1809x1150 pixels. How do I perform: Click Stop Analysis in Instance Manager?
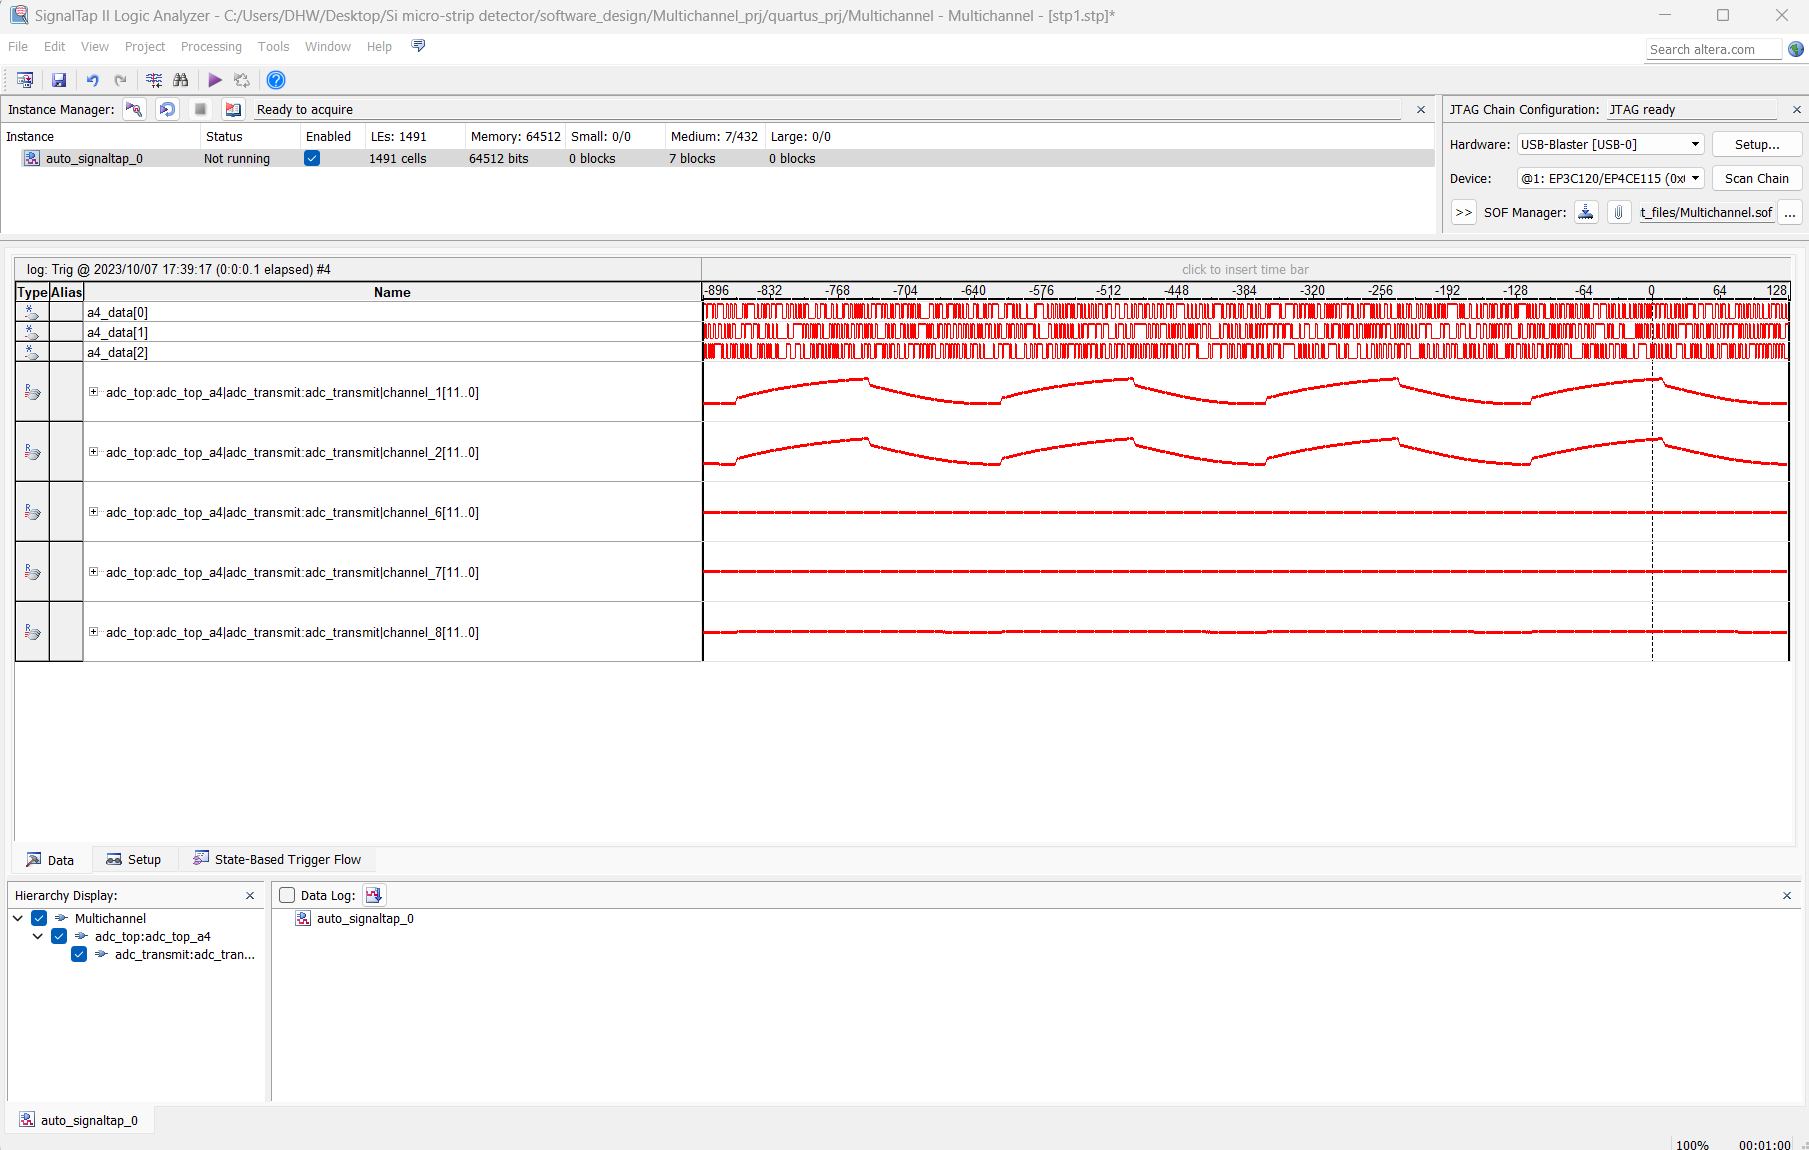click(200, 109)
